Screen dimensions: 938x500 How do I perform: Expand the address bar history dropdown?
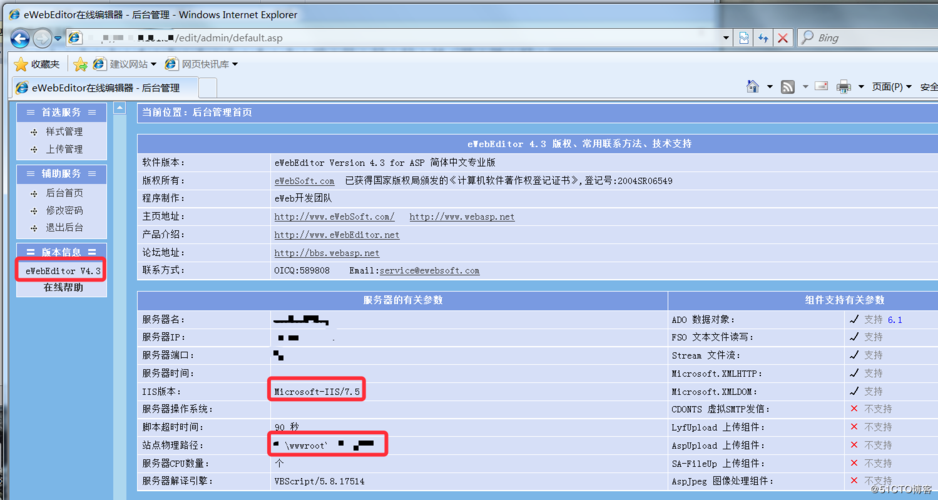click(726, 38)
